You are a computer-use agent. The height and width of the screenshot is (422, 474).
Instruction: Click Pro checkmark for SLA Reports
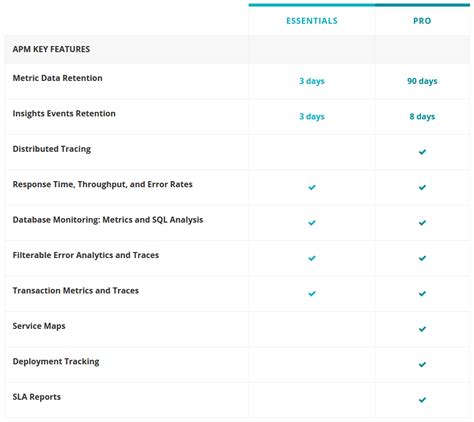pos(422,400)
